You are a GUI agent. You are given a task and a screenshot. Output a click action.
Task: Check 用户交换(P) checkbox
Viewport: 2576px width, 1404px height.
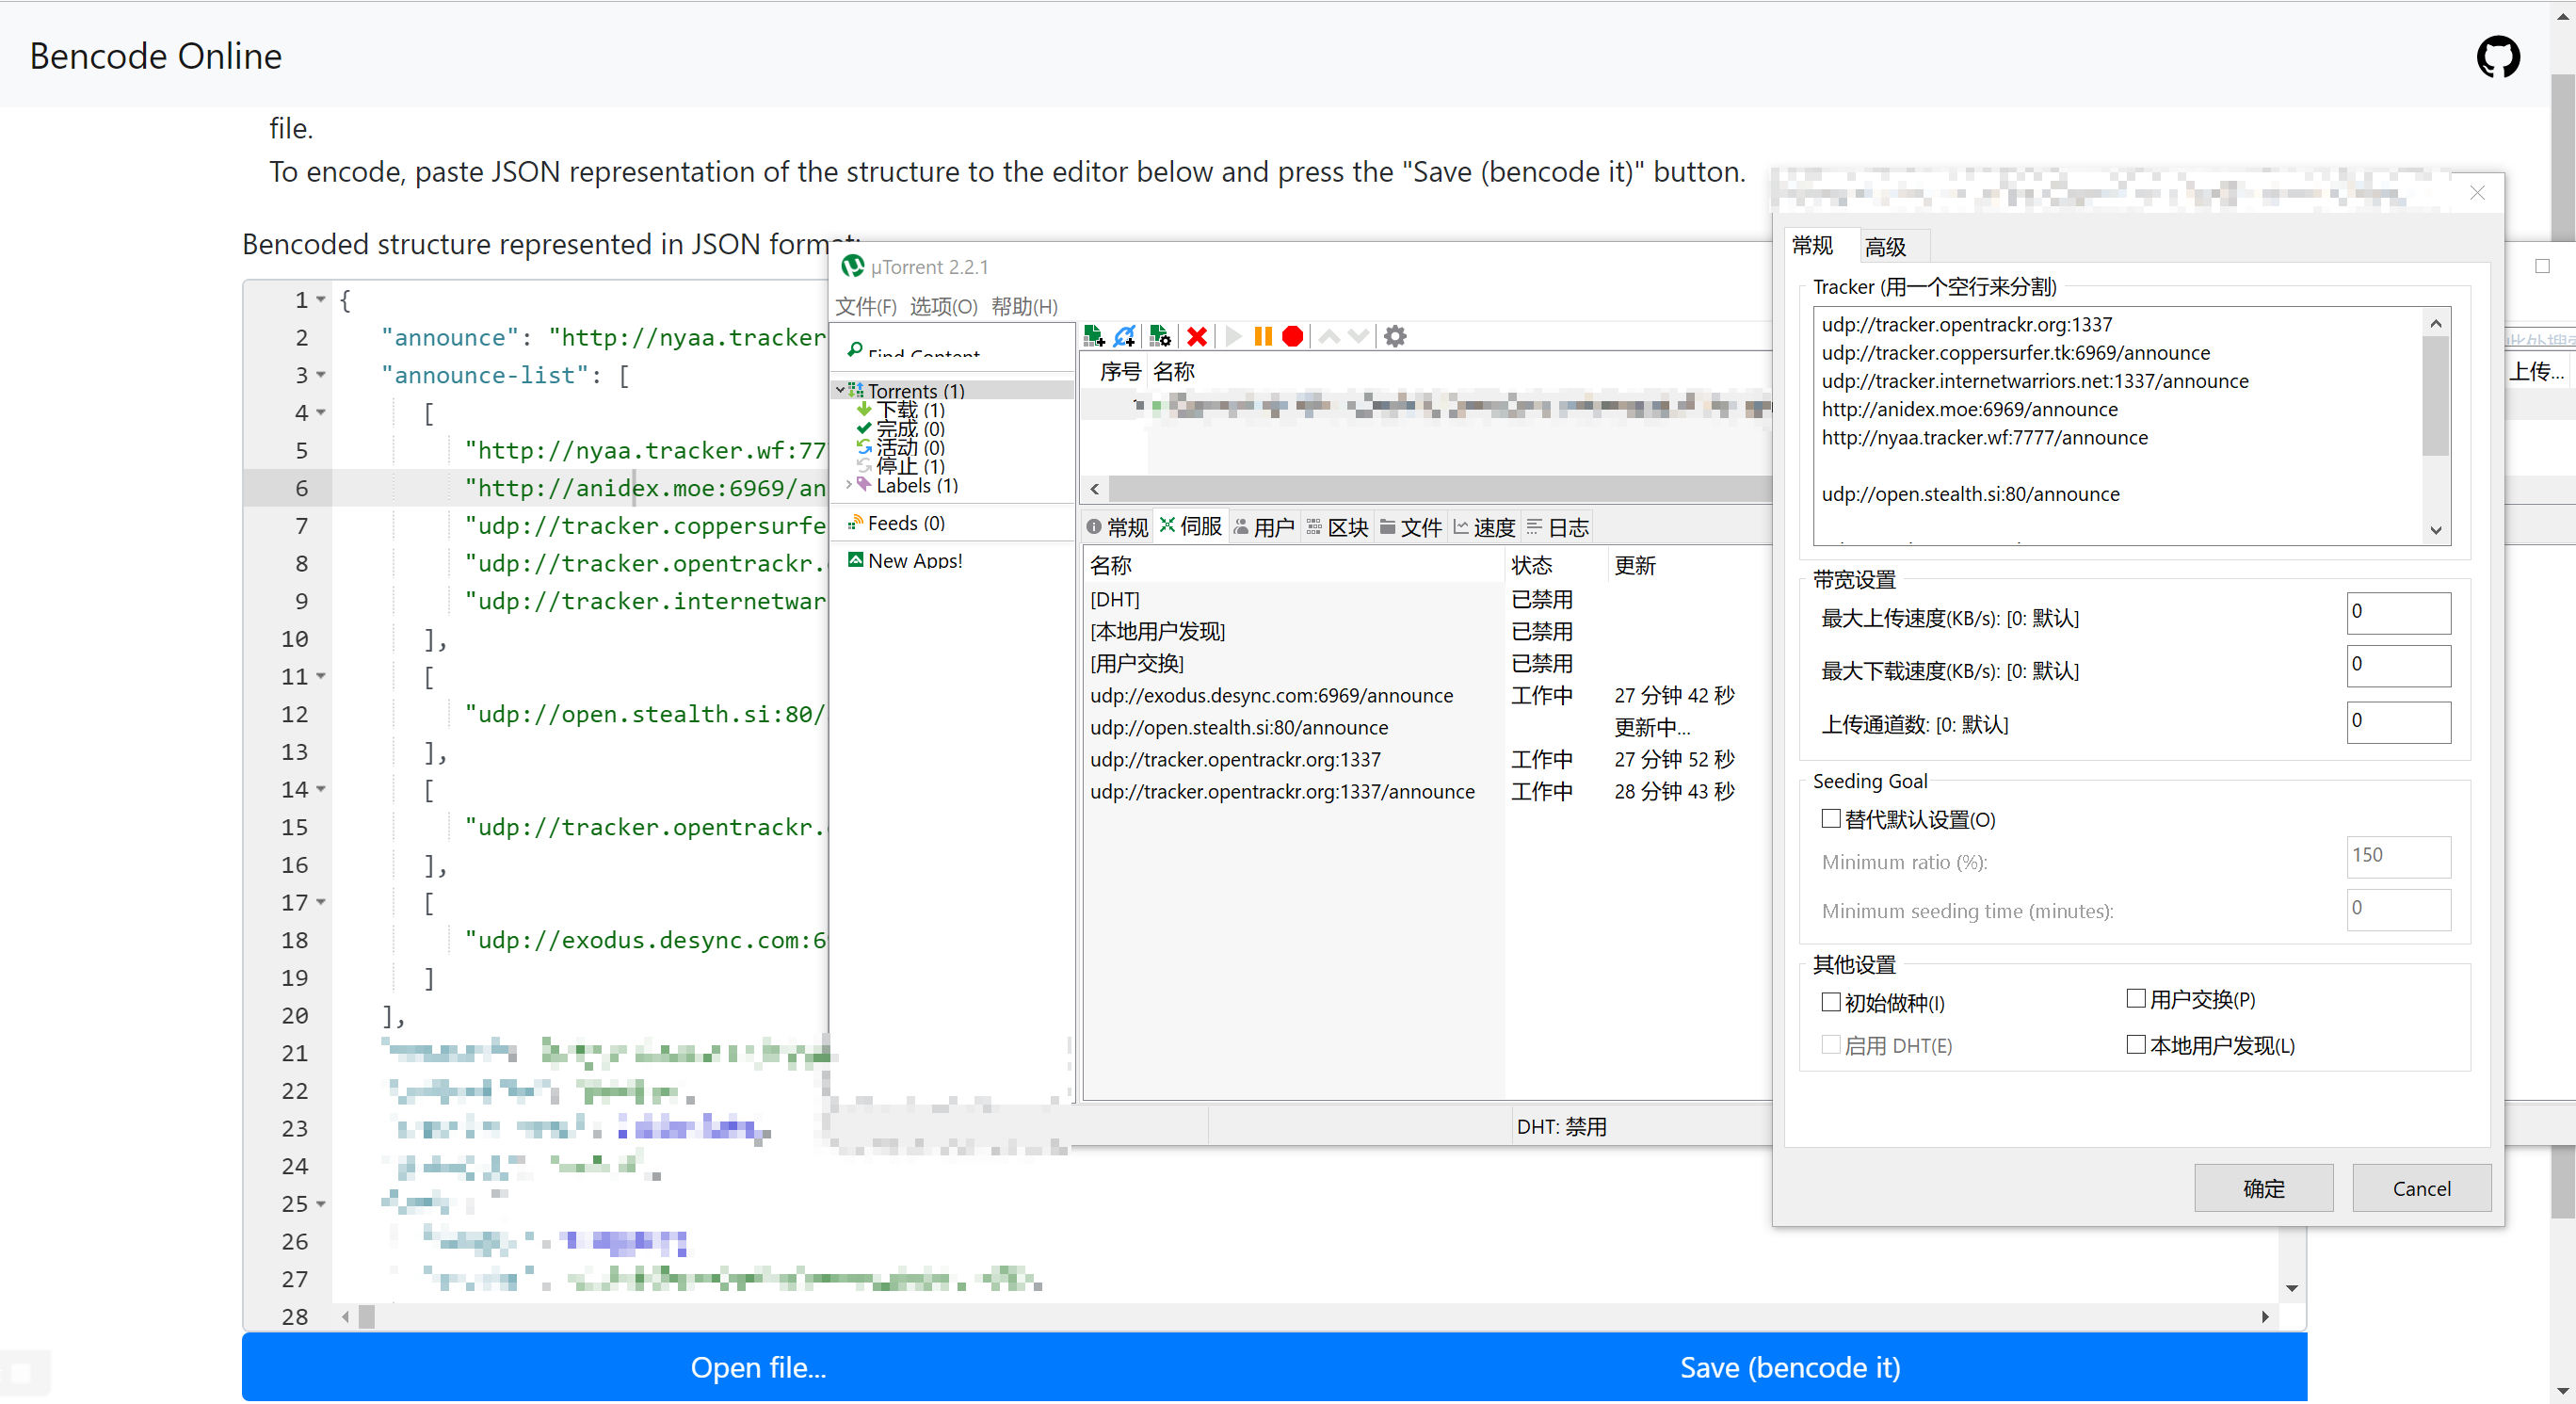tap(2136, 999)
